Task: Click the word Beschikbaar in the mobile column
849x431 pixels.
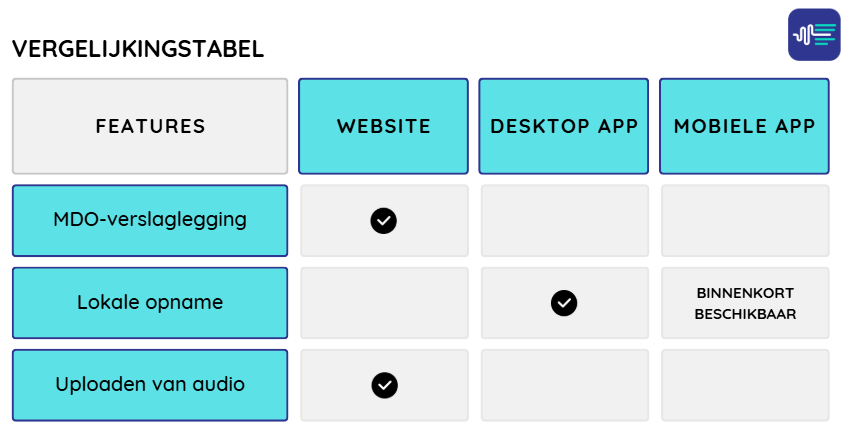Action: pyautogui.click(x=745, y=313)
